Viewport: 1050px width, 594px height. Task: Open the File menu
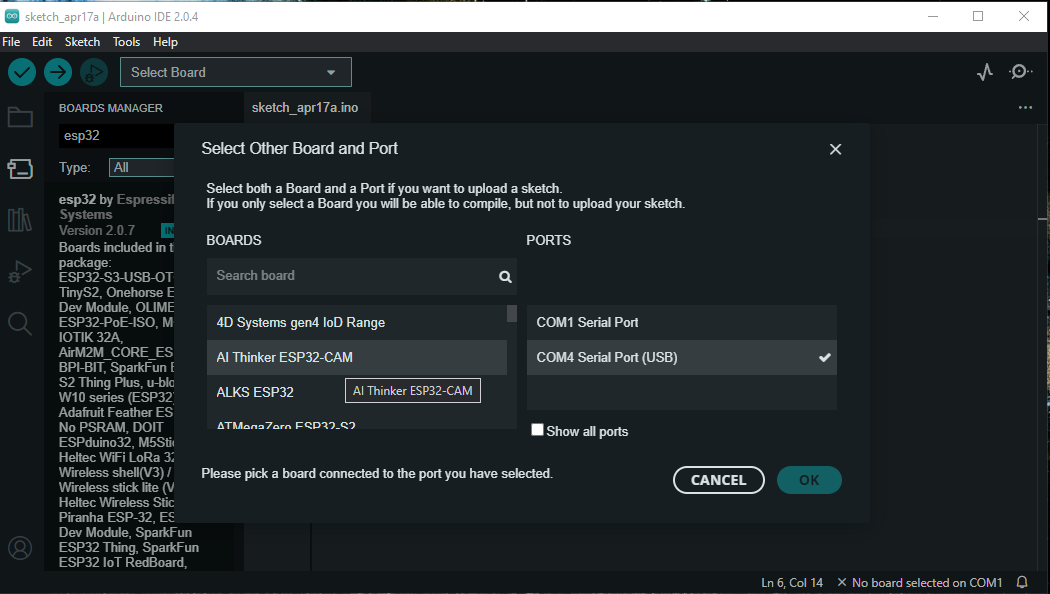pos(11,42)
